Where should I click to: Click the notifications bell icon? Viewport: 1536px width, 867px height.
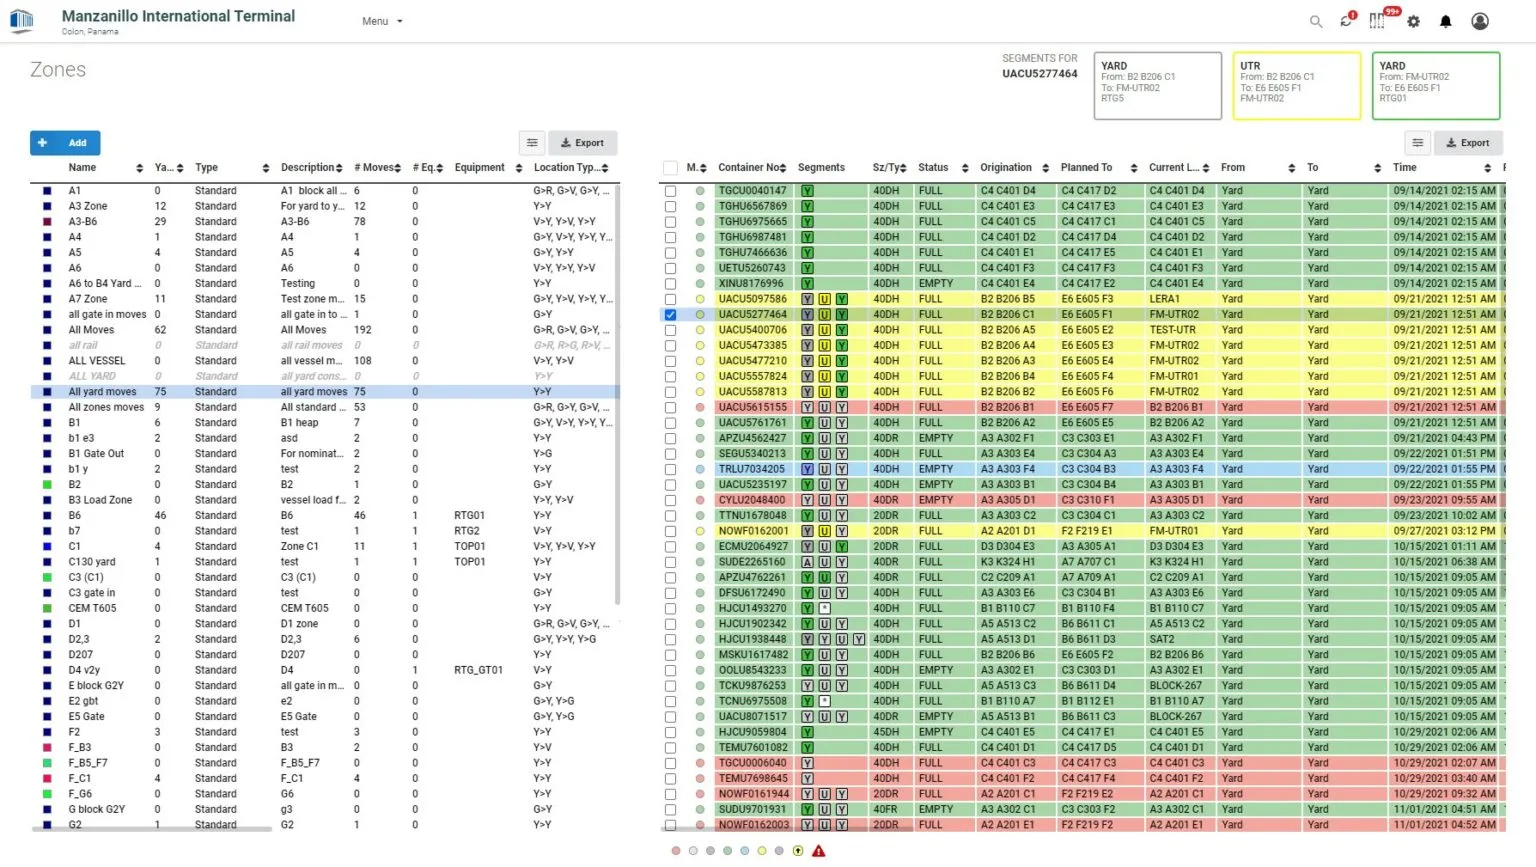coord(1445,21)
